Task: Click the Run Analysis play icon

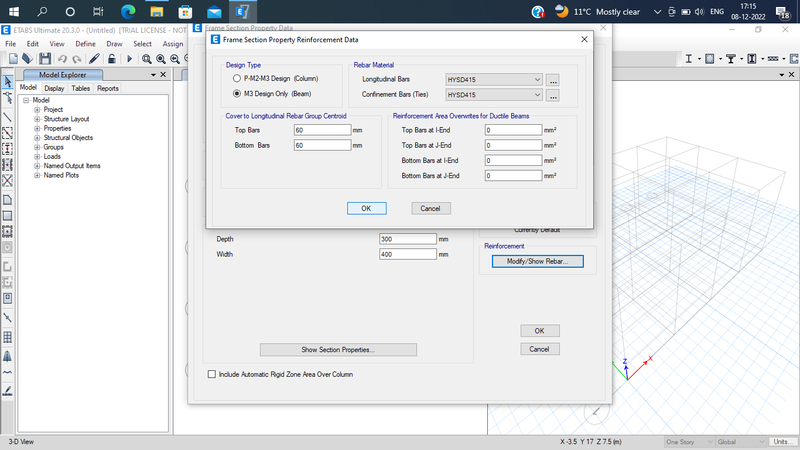Action: tap(129, 59)
